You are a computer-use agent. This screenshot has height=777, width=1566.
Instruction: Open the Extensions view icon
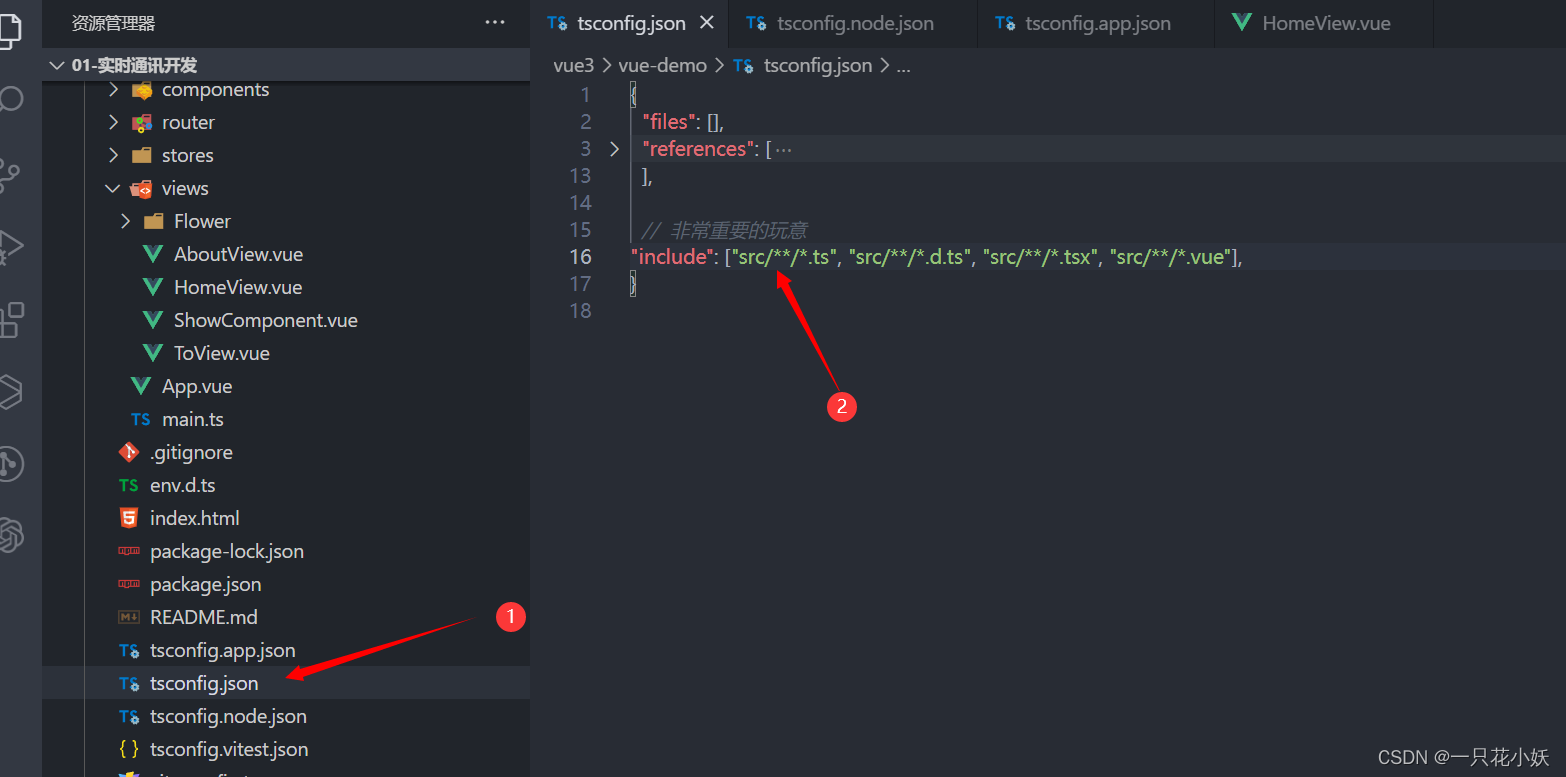coord(14,318)
